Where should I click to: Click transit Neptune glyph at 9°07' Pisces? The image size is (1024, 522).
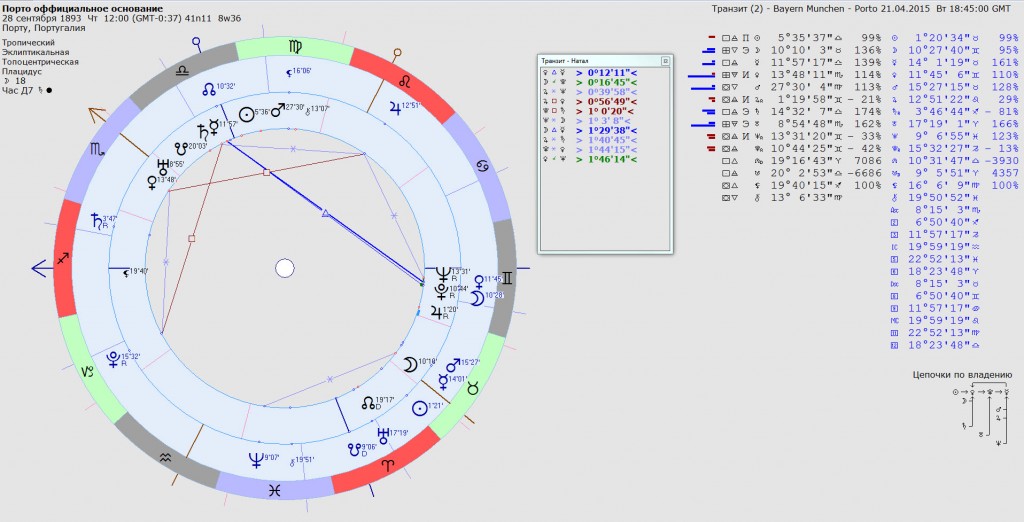[256, 460]
